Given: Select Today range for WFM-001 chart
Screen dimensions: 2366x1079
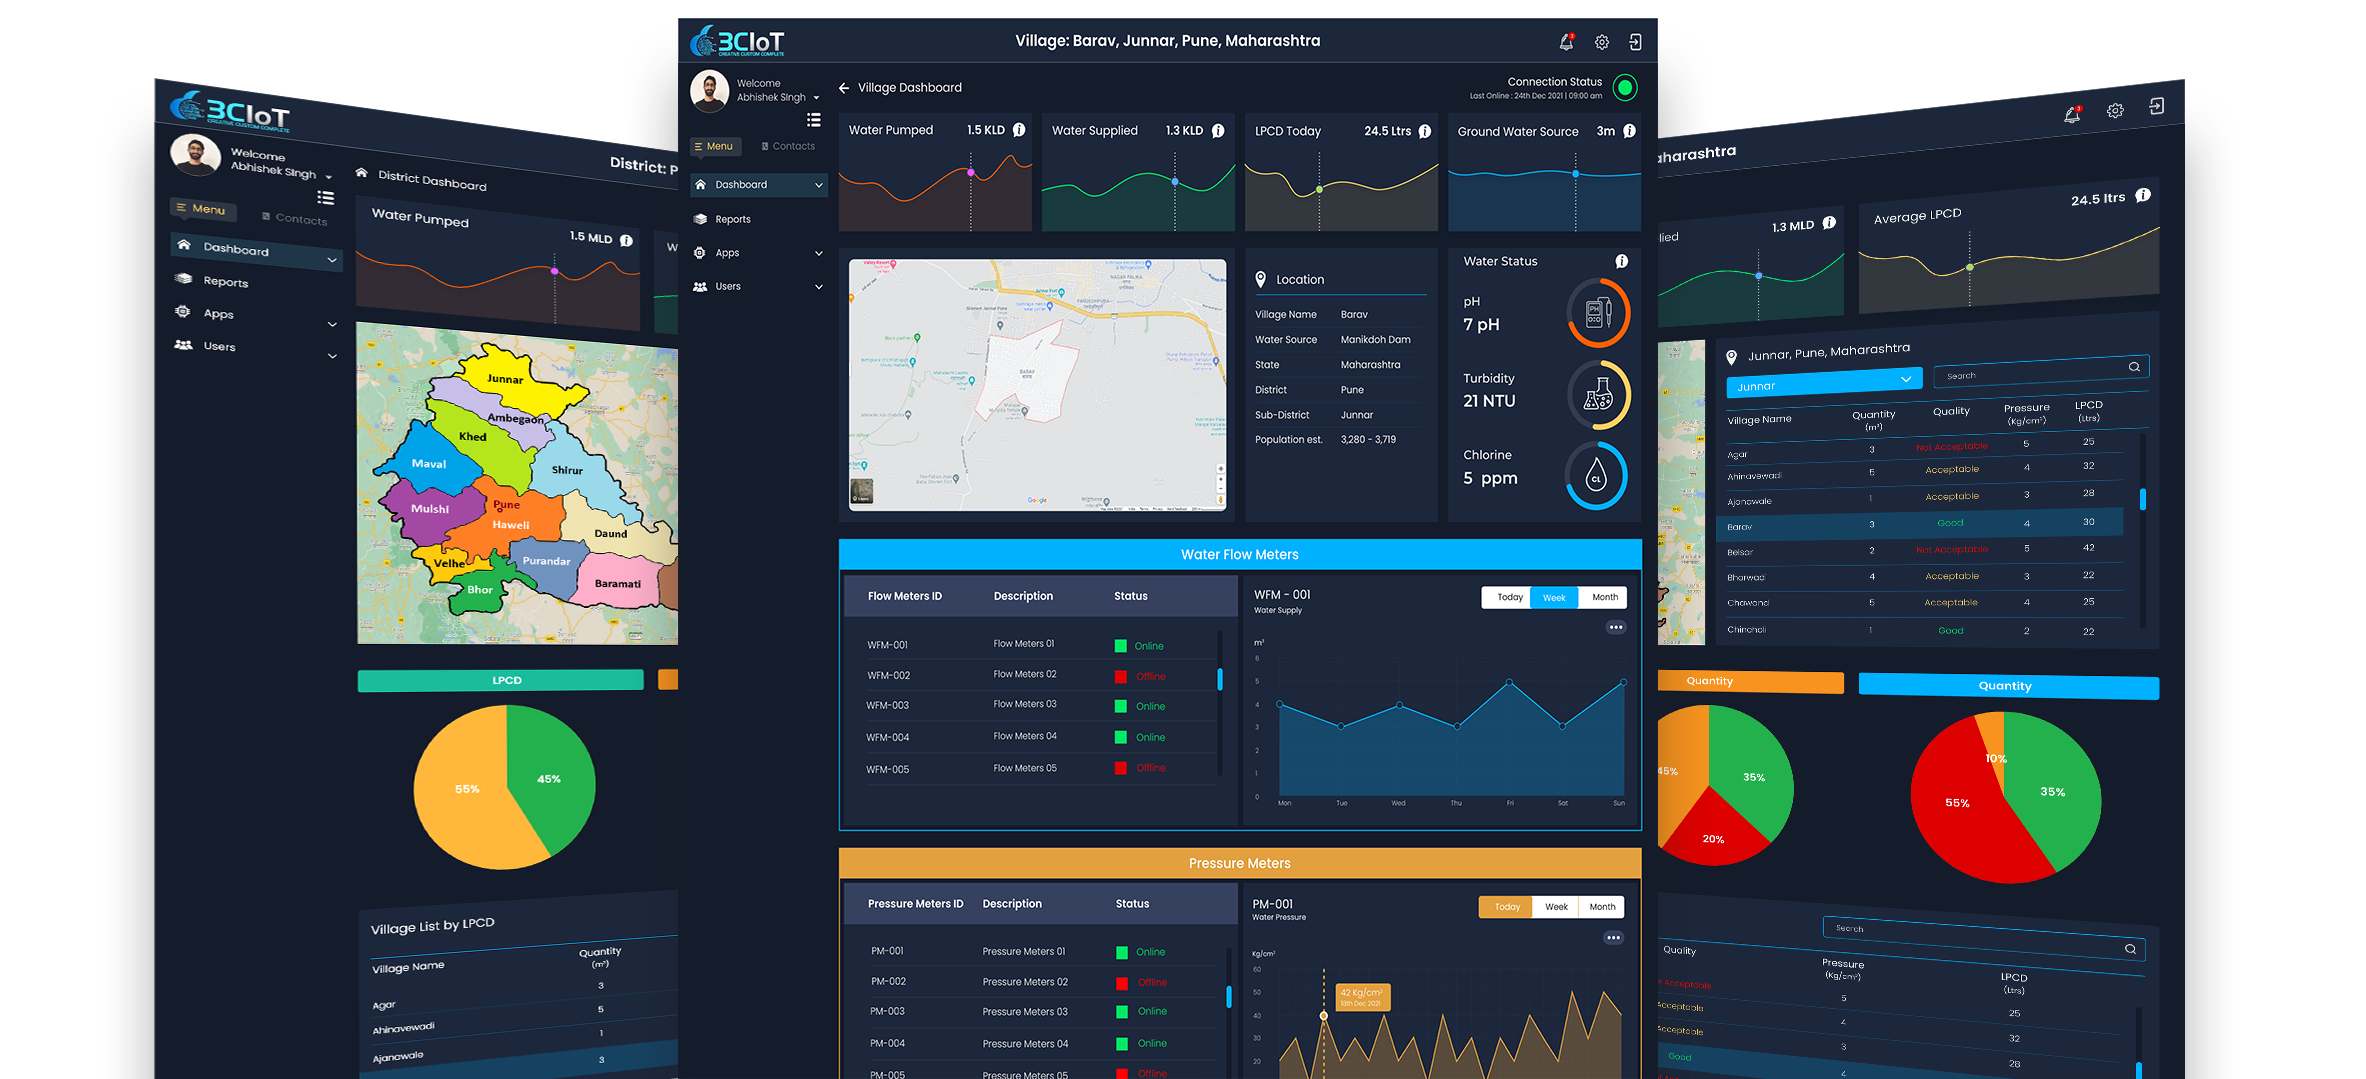Looking at the screenshot, I should (x=1506, y=597).
